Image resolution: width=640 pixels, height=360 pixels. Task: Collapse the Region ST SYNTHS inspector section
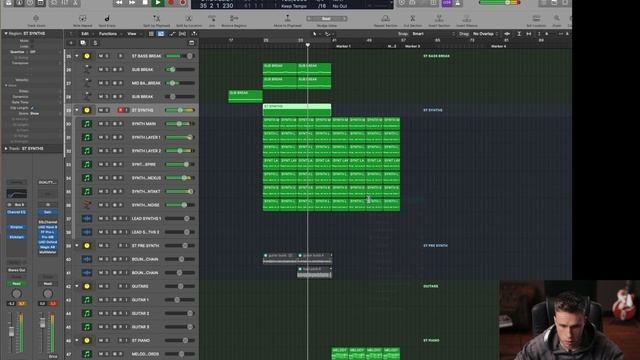click(6, 33)
